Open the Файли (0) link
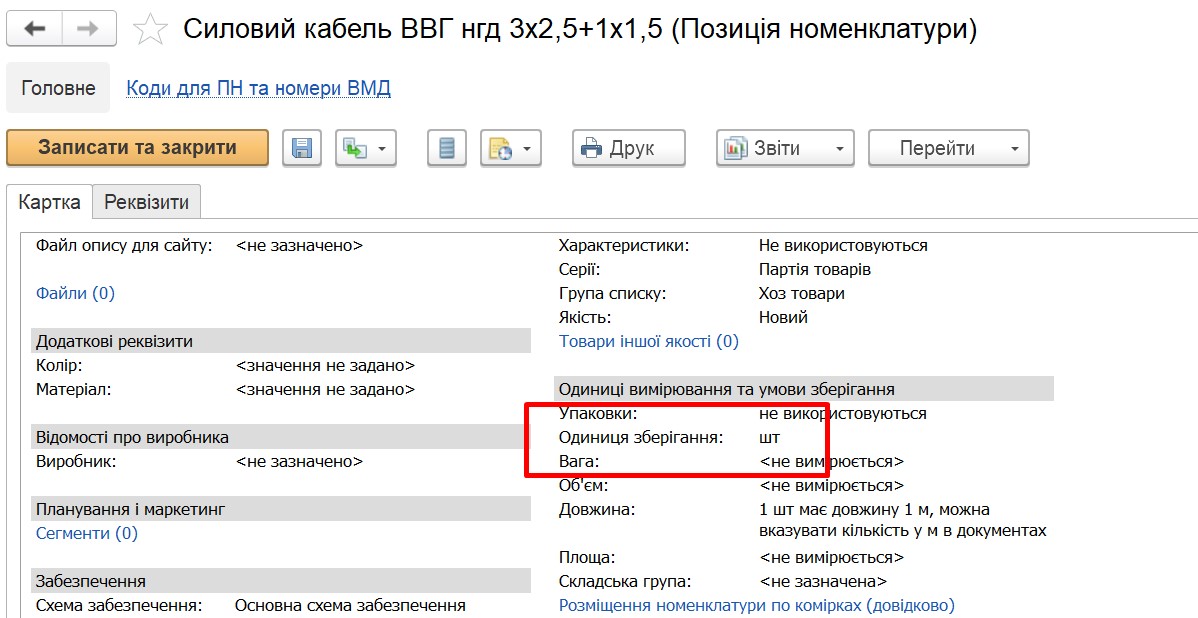Image resolution: width=1198 pixels, height=618 pixels. [x=76, y=293]
